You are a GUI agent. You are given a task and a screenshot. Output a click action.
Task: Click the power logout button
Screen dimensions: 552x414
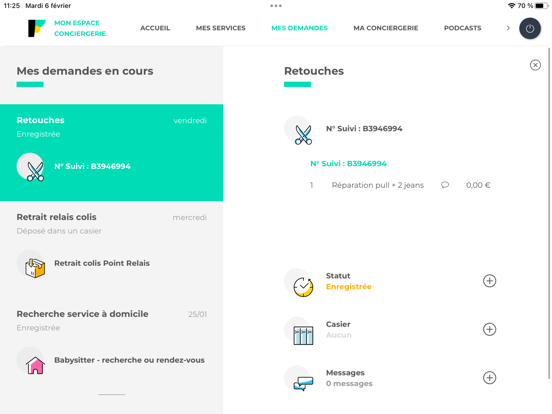[x=530, y=29]
